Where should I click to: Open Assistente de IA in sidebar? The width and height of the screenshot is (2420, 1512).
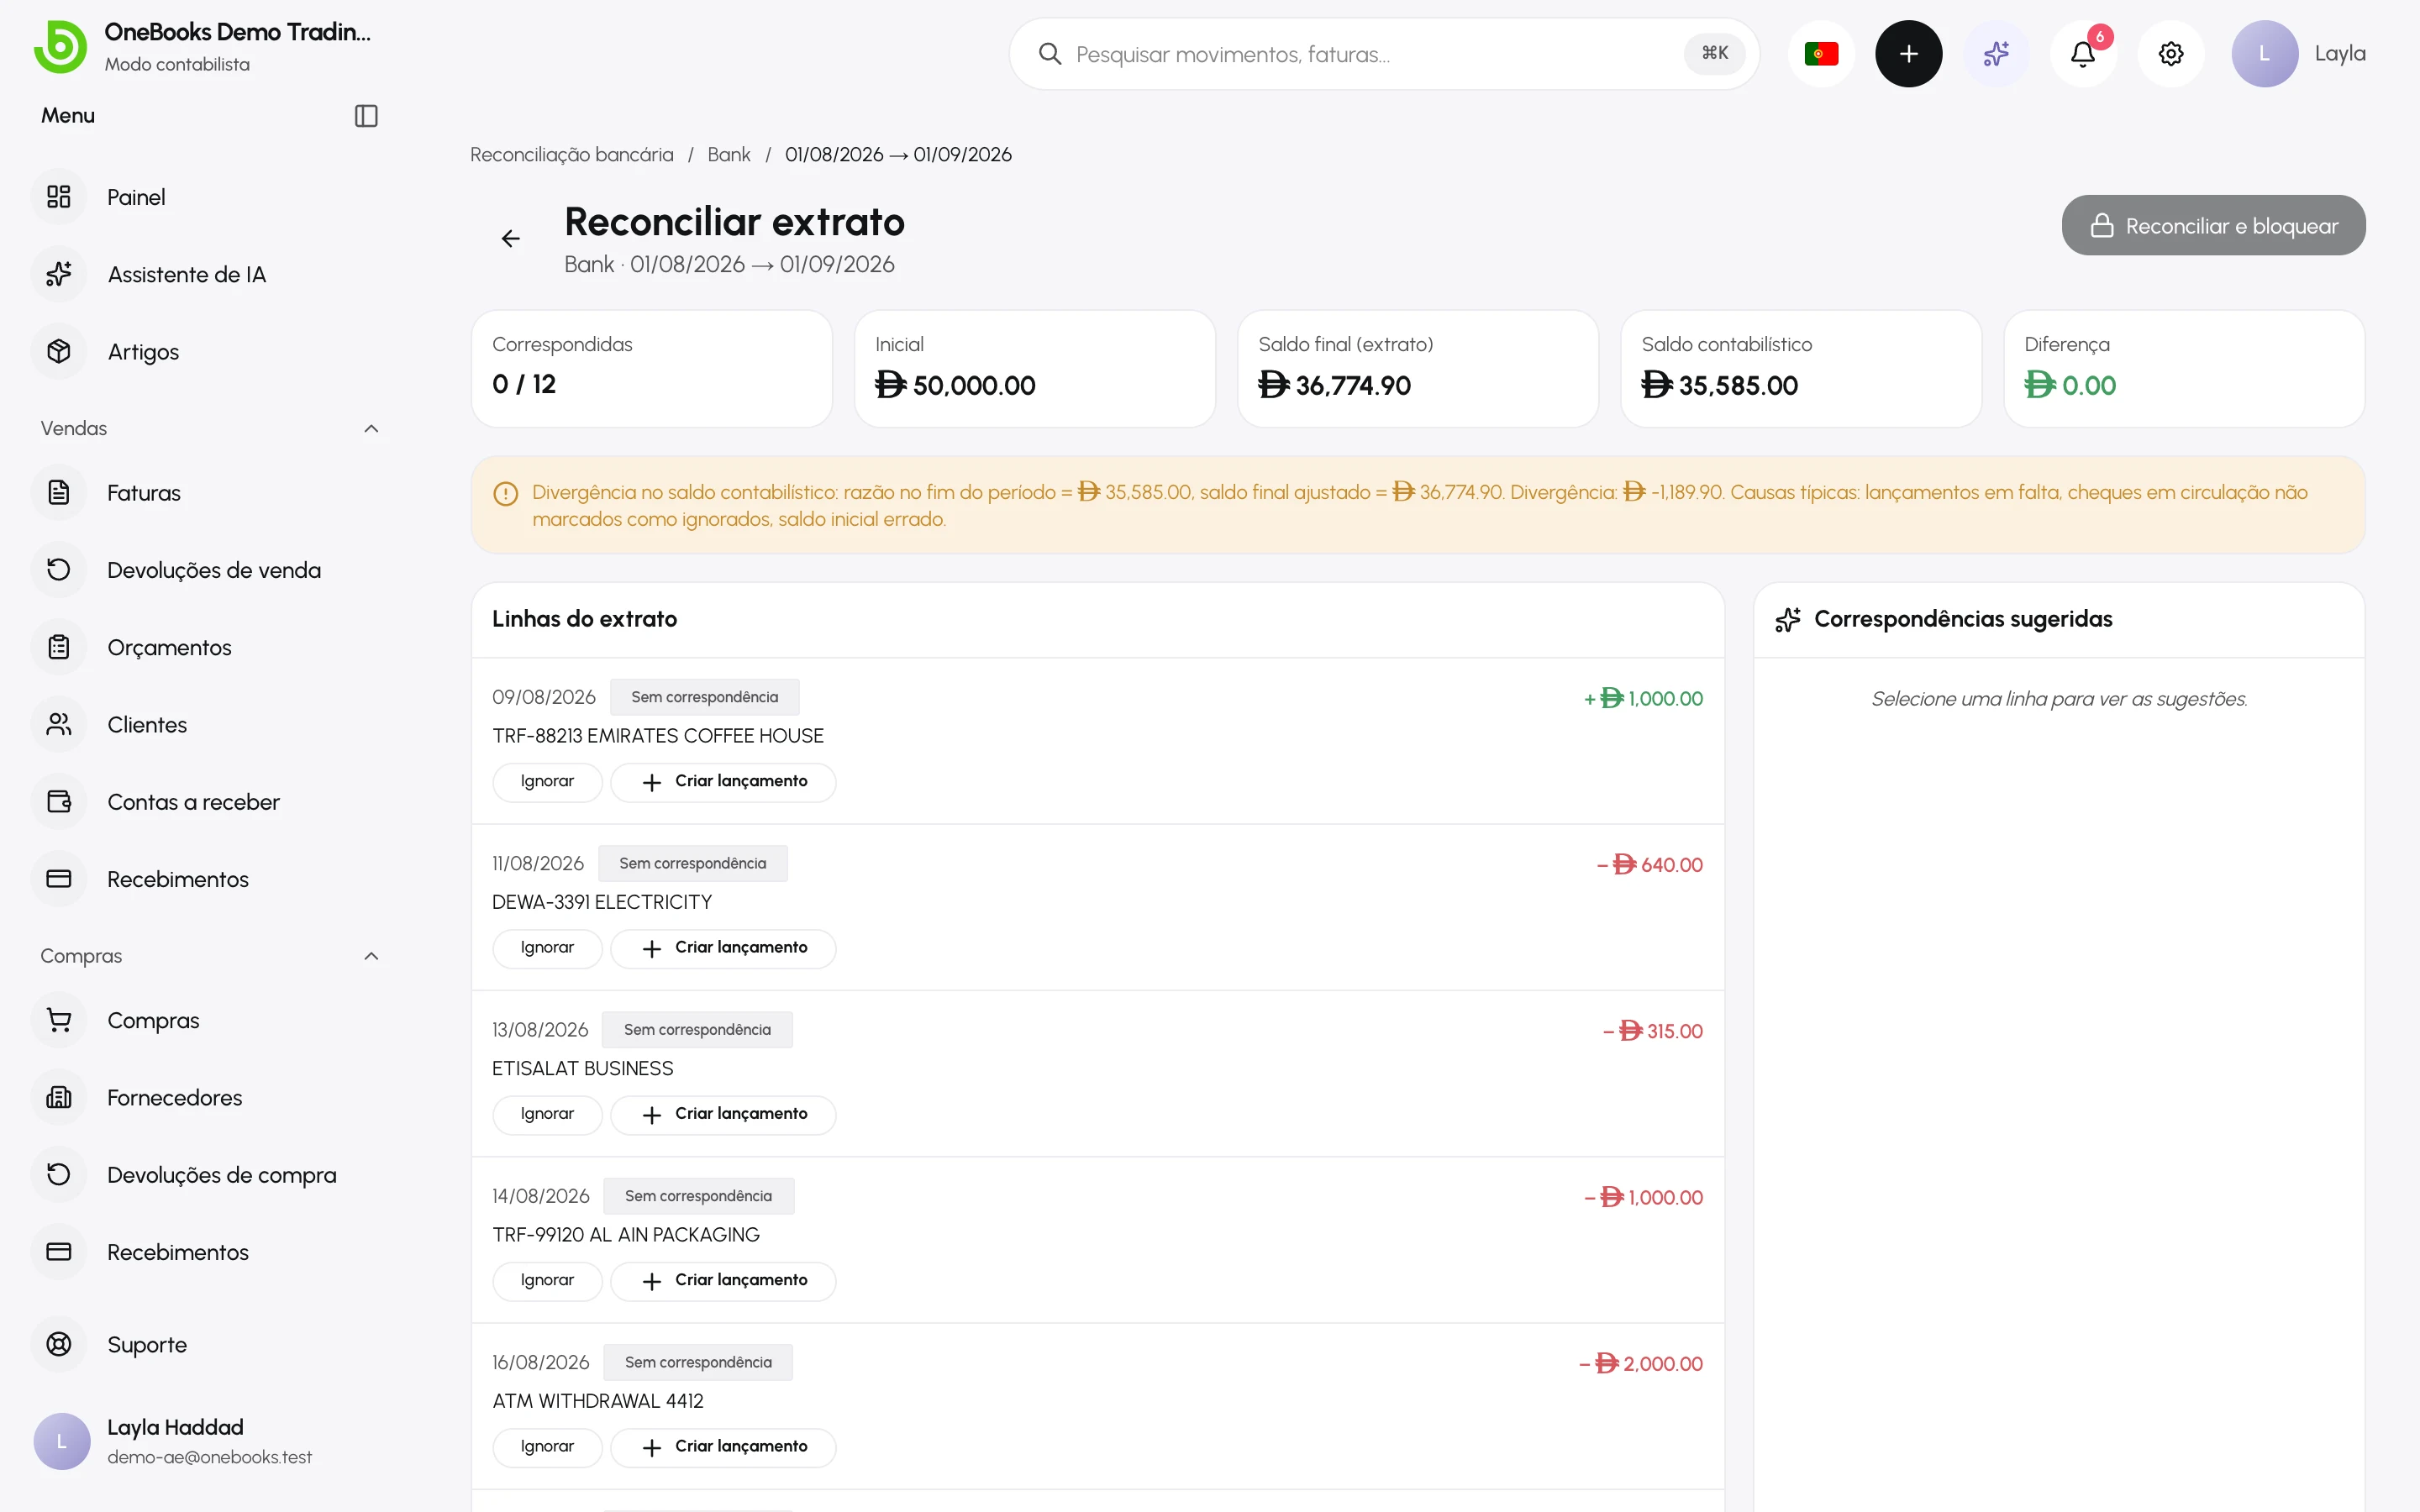[x=186, y=274]
